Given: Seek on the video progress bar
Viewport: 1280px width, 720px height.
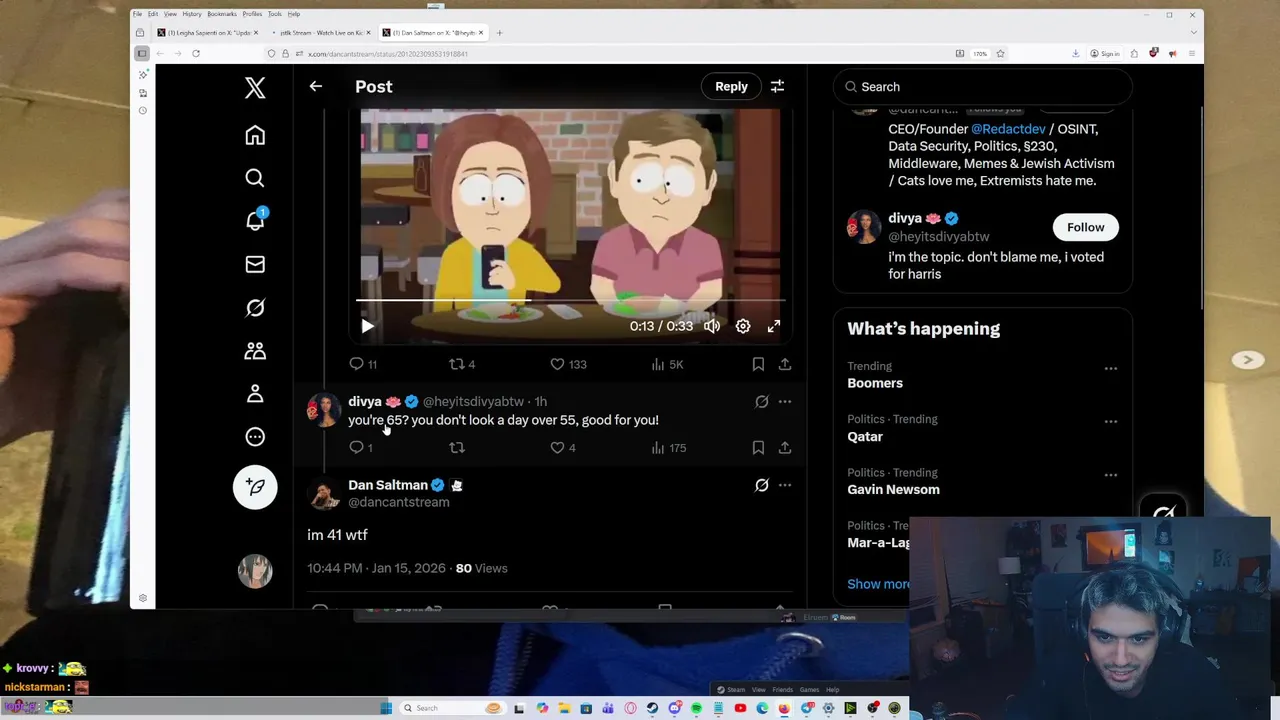Looking at the screenshot, I should coord(570,300).
